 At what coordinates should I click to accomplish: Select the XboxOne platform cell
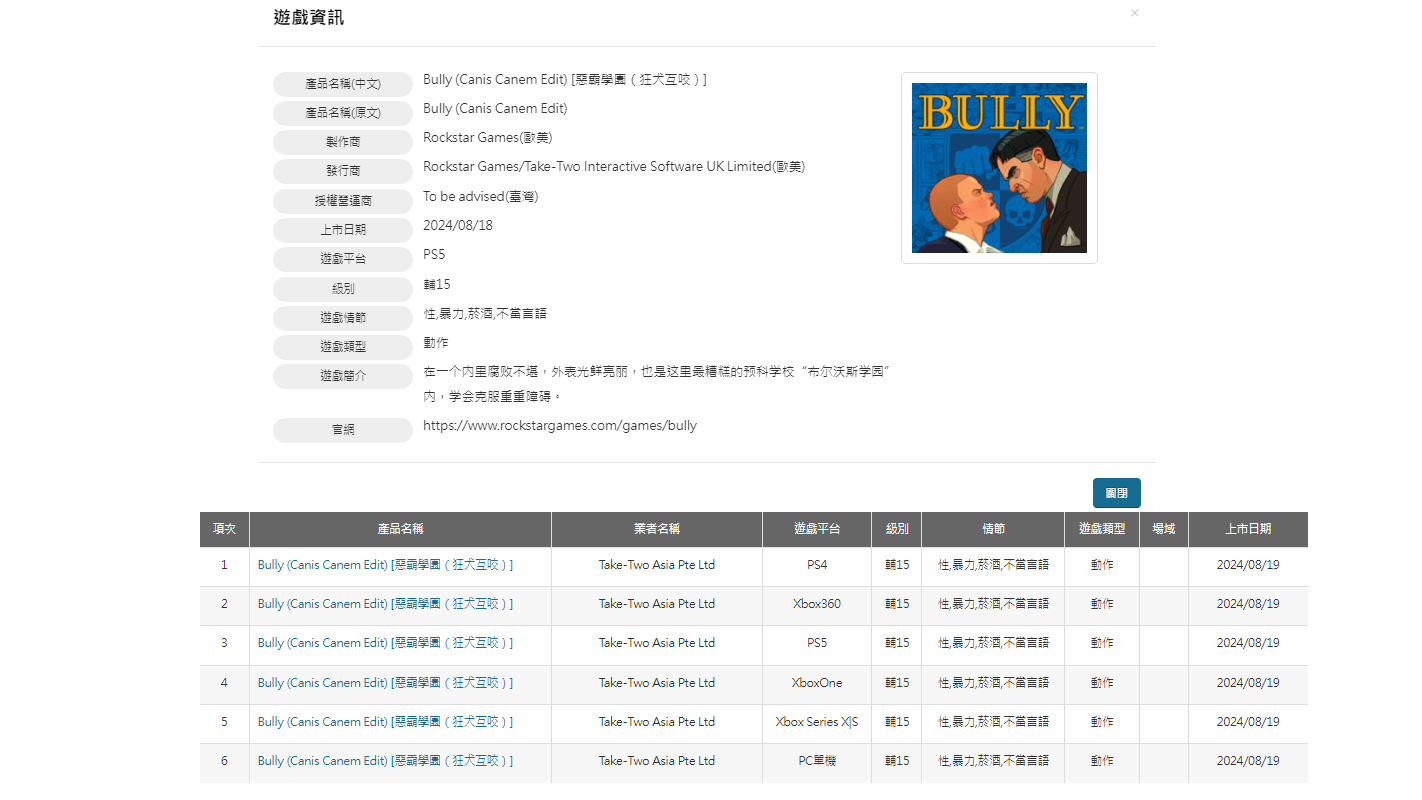tap(817, 683)
